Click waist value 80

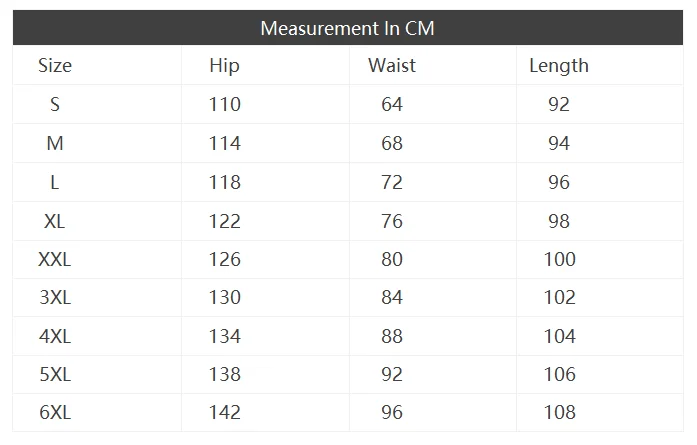pyautogui.click(x=392, y=259)
